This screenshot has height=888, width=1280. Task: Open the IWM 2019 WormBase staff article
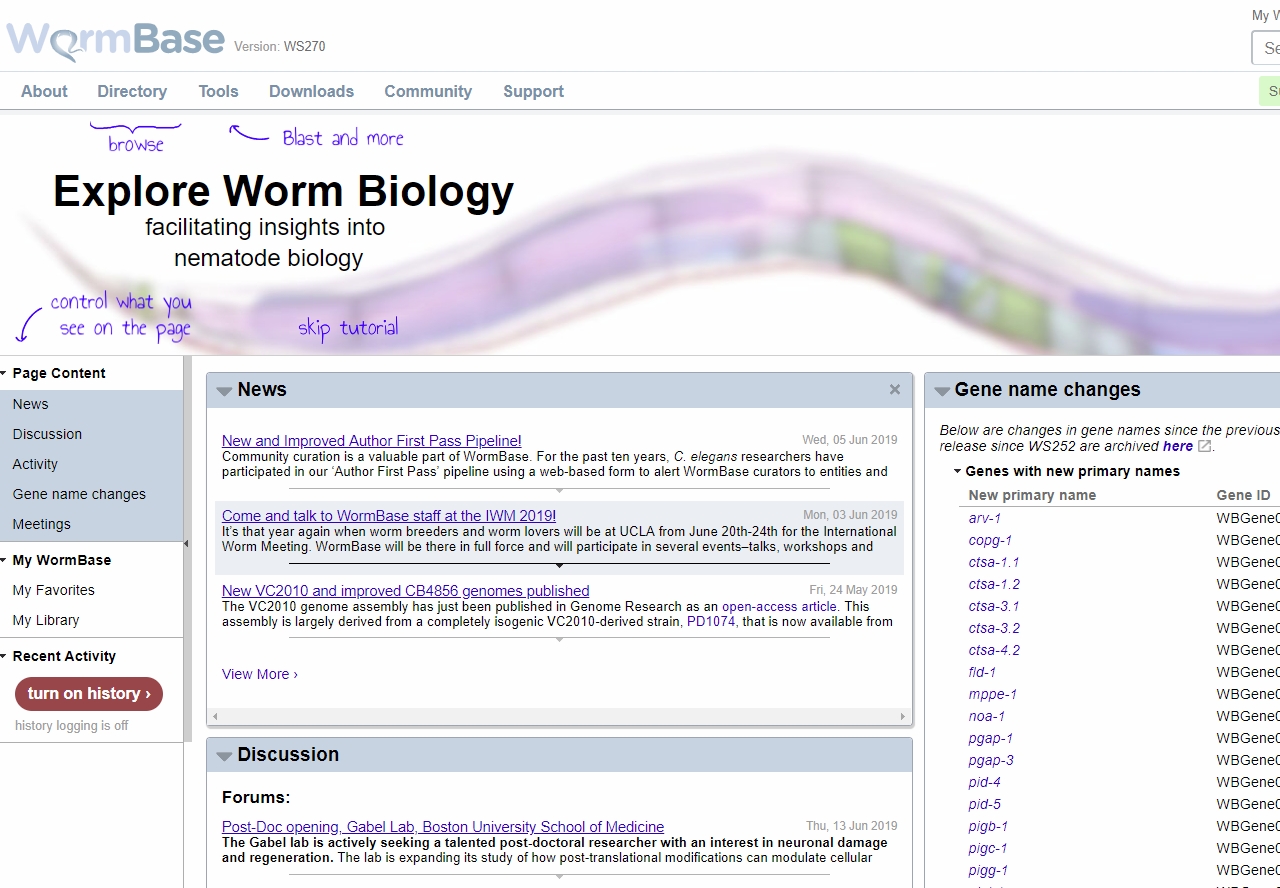[x=389, y=516]
